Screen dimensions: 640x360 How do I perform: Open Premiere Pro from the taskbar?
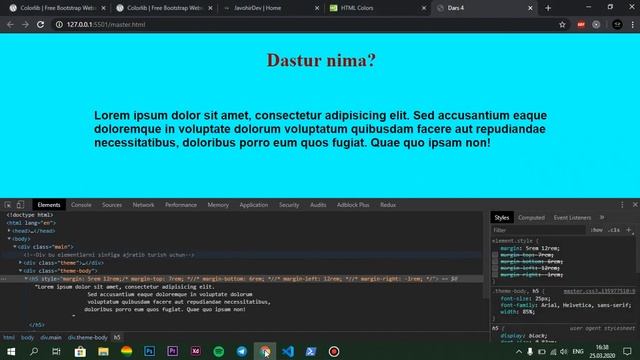pos(173,351)
